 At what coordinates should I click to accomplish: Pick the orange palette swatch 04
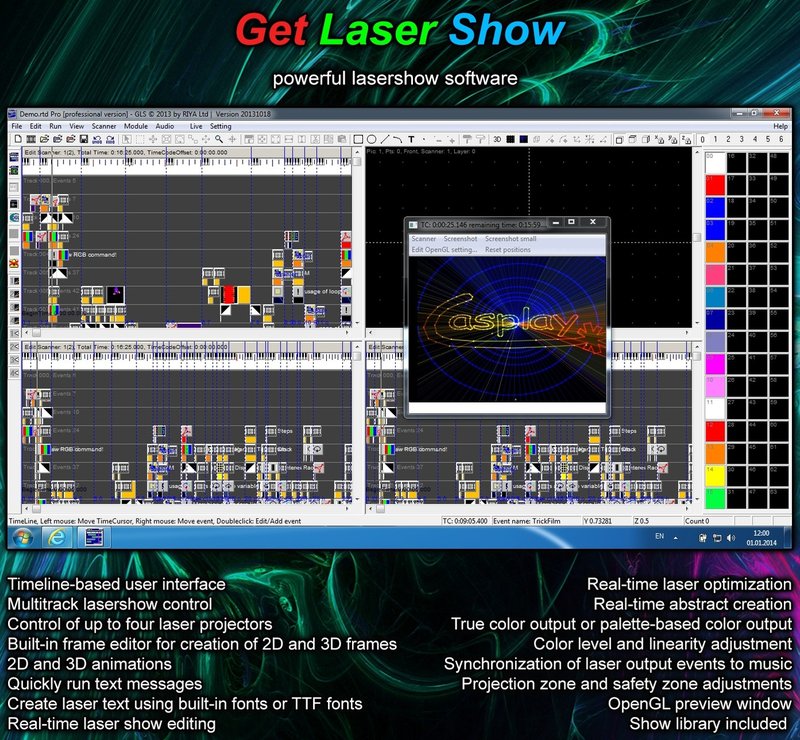click(715, 252)
